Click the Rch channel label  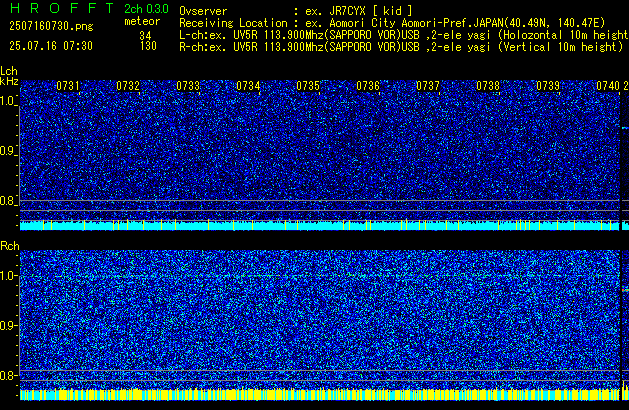point(10,246)
